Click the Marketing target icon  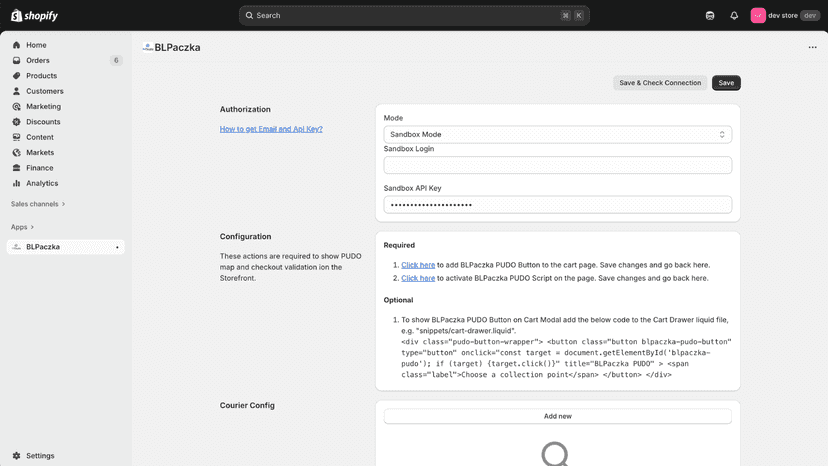click(16, 106)
